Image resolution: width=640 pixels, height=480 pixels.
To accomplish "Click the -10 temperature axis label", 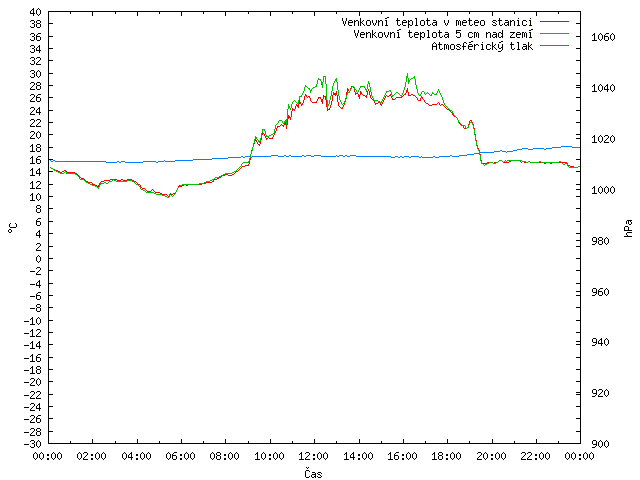I will 33,321.
